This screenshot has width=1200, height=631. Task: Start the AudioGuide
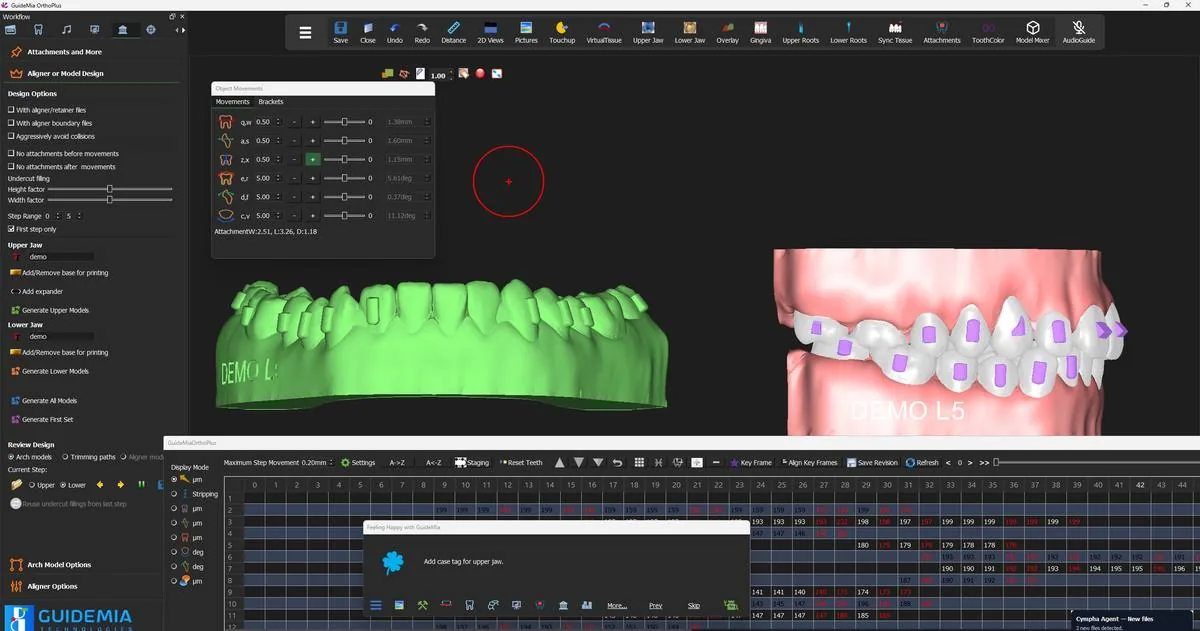coord(1079,32)
